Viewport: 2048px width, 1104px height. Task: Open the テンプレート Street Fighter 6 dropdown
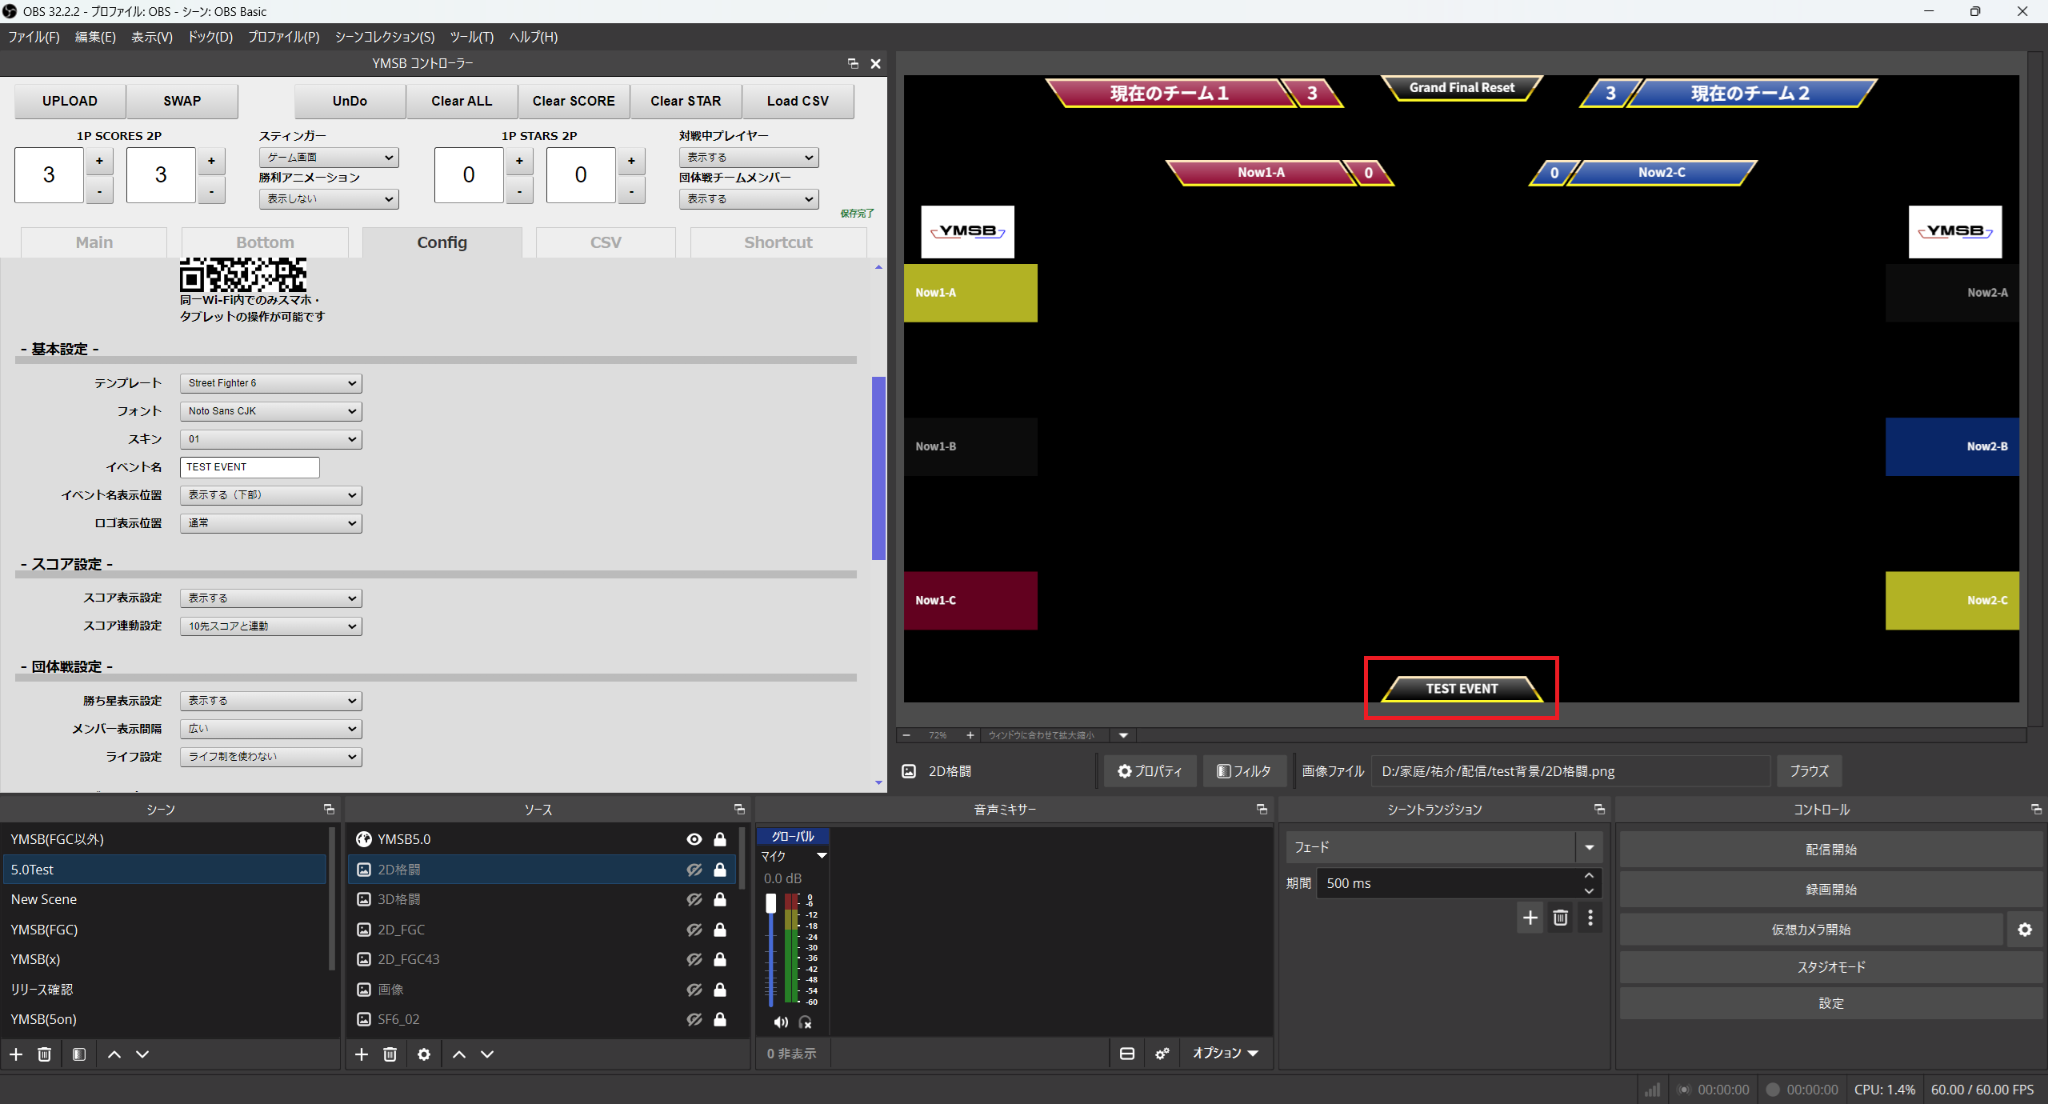coord(271,383)
